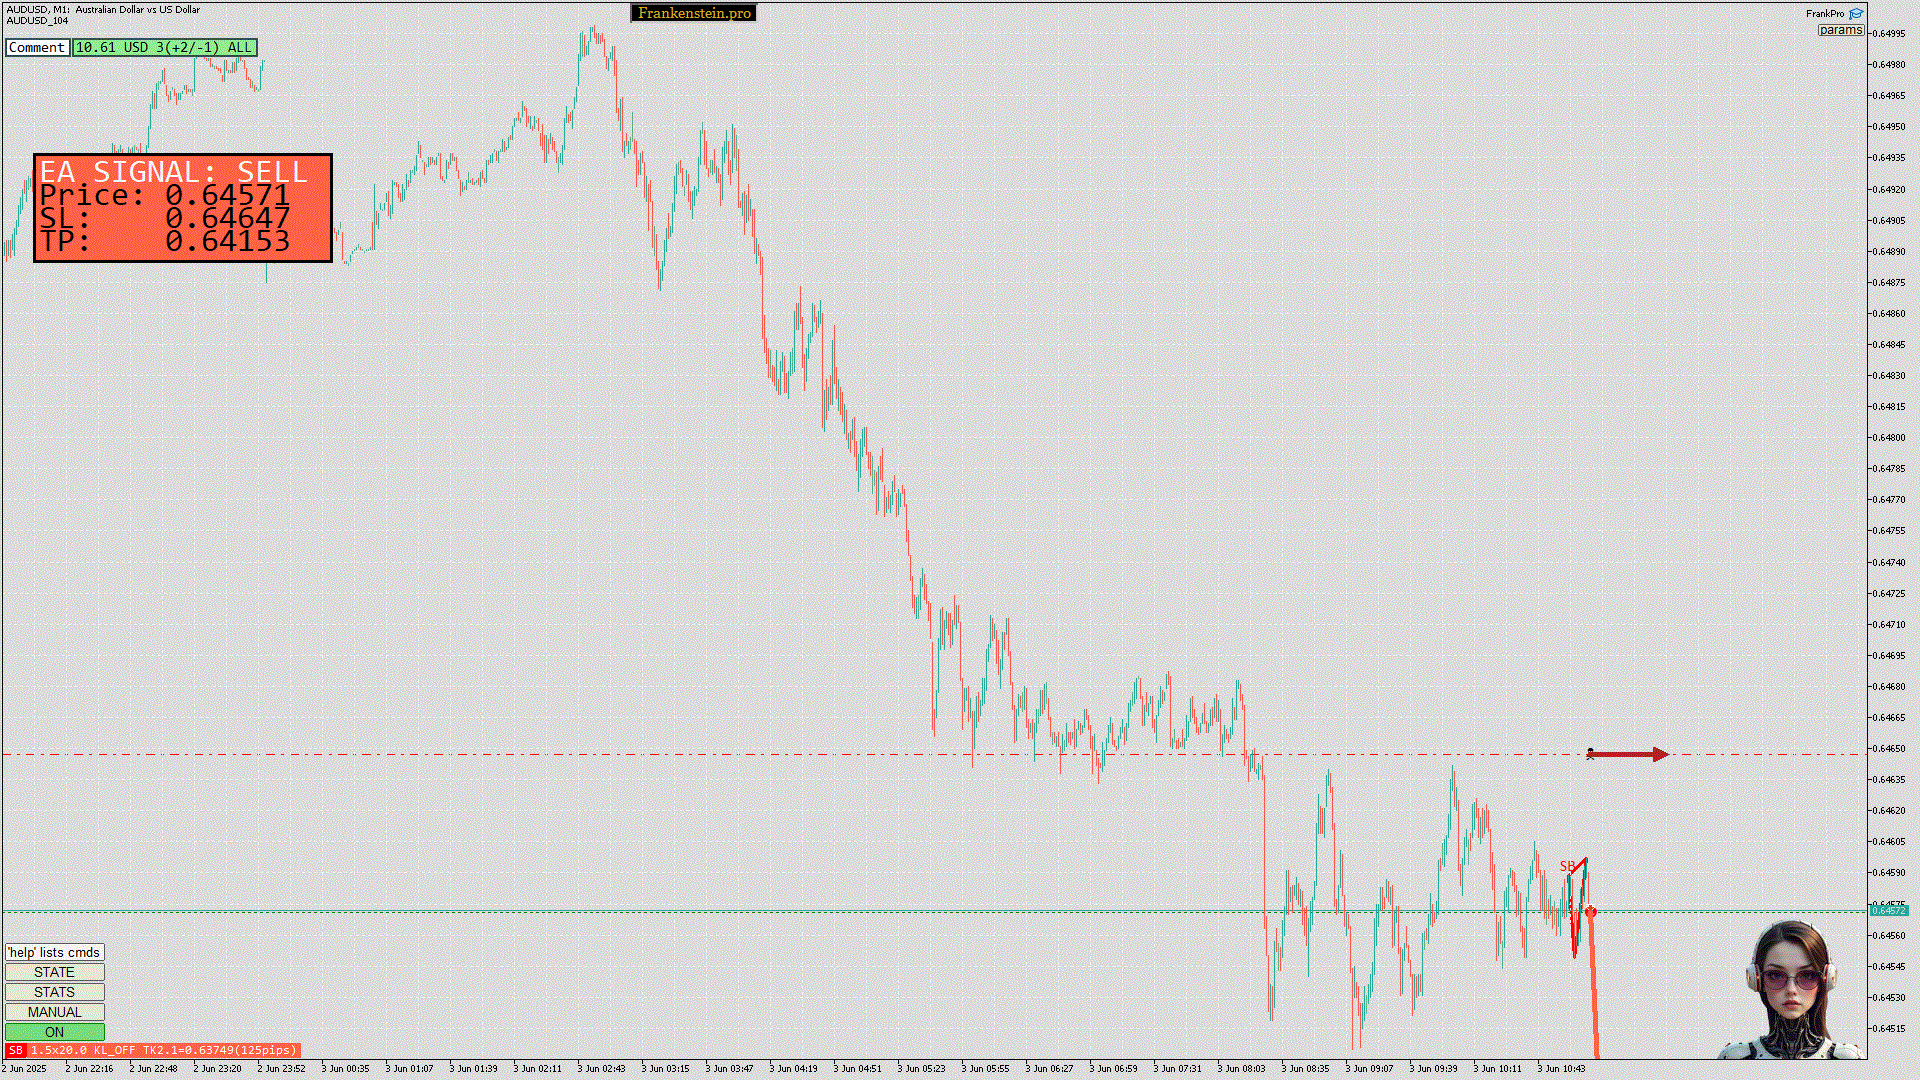Click the red SB badge in status bar

[x=15, y=1050]
